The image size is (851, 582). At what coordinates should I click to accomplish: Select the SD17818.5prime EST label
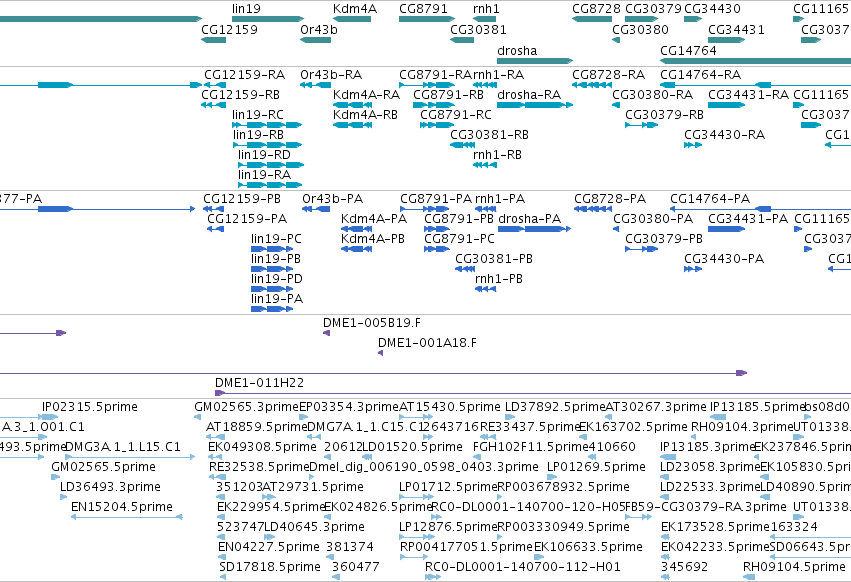[x=270, y=566]
